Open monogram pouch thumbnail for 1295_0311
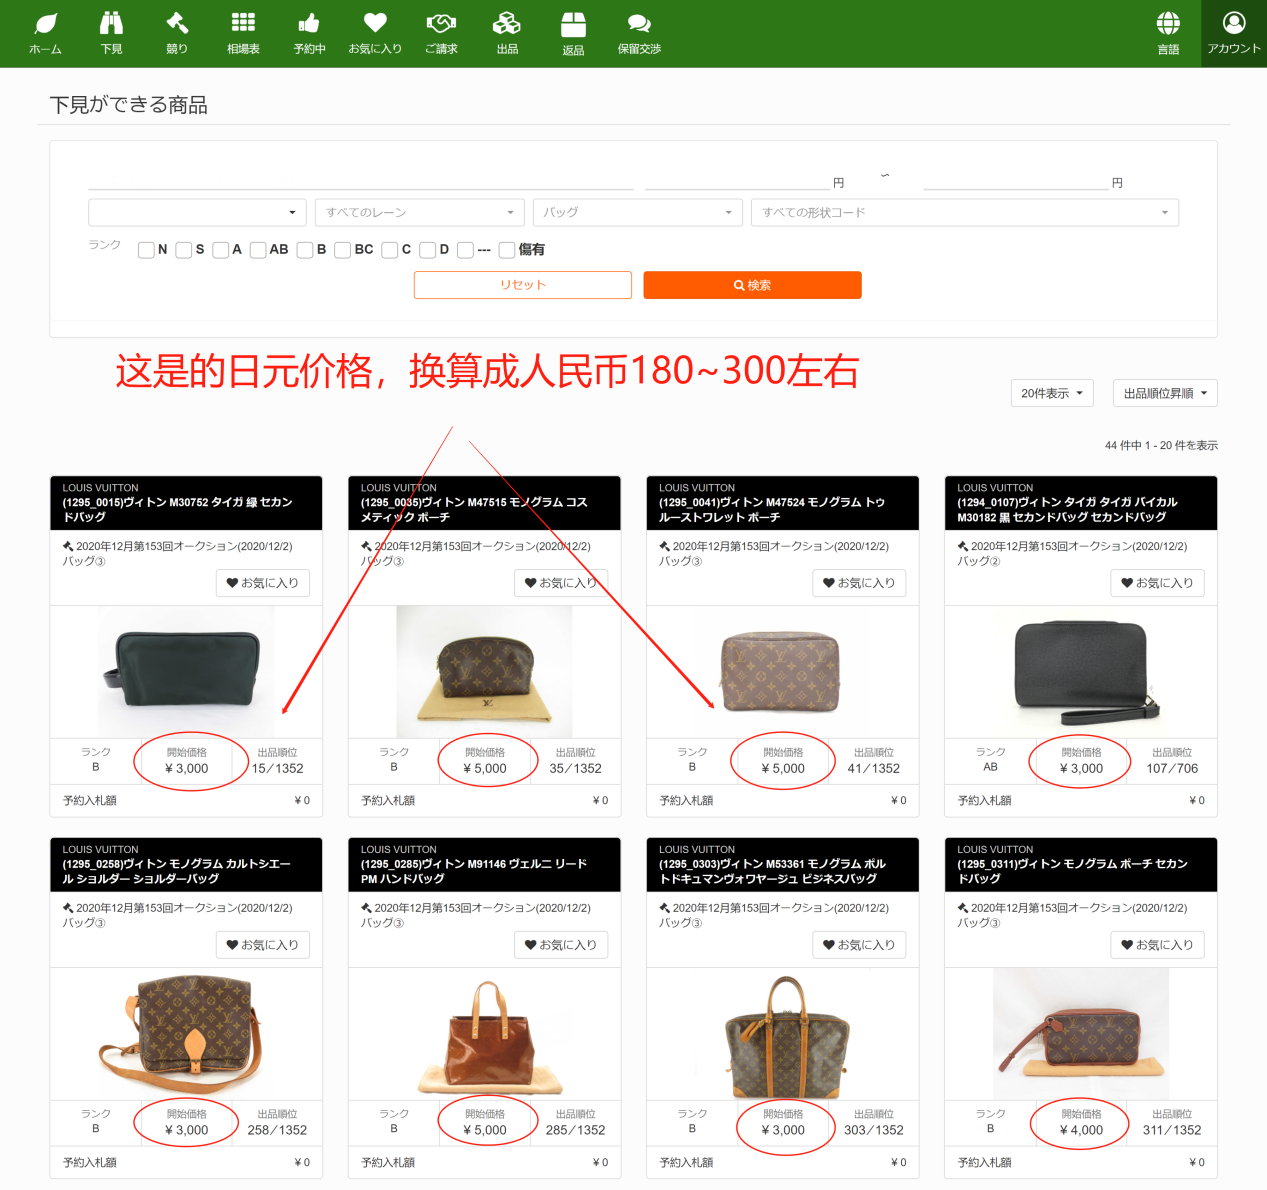Viewport: 1267px width, 1190px height. [x=1081, y=1034]
